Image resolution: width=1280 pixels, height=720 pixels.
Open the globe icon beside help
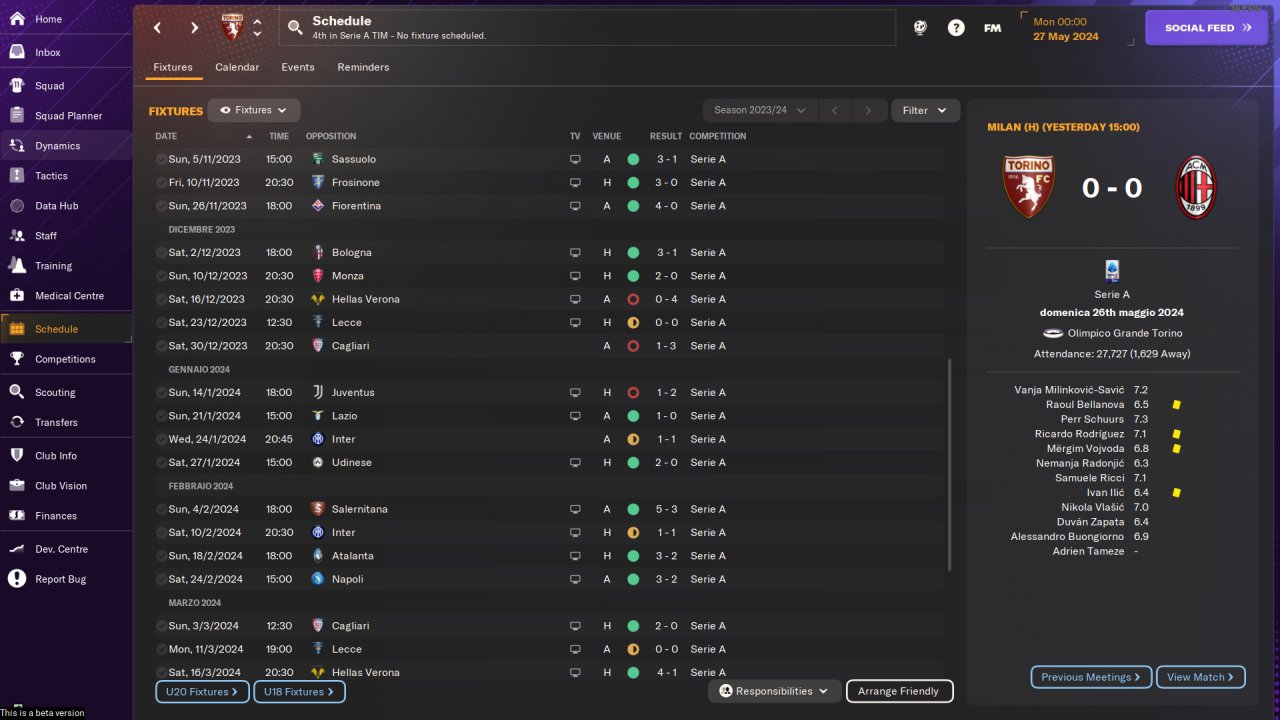[x=920, y=28]
